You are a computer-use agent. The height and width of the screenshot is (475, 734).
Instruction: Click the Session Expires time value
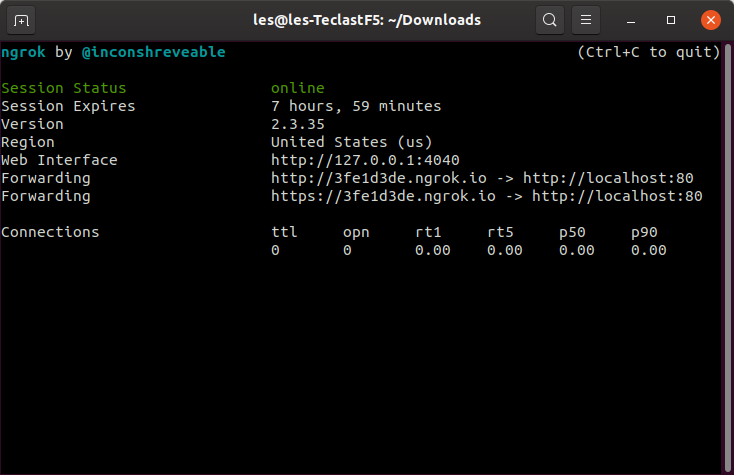(356, 106)
